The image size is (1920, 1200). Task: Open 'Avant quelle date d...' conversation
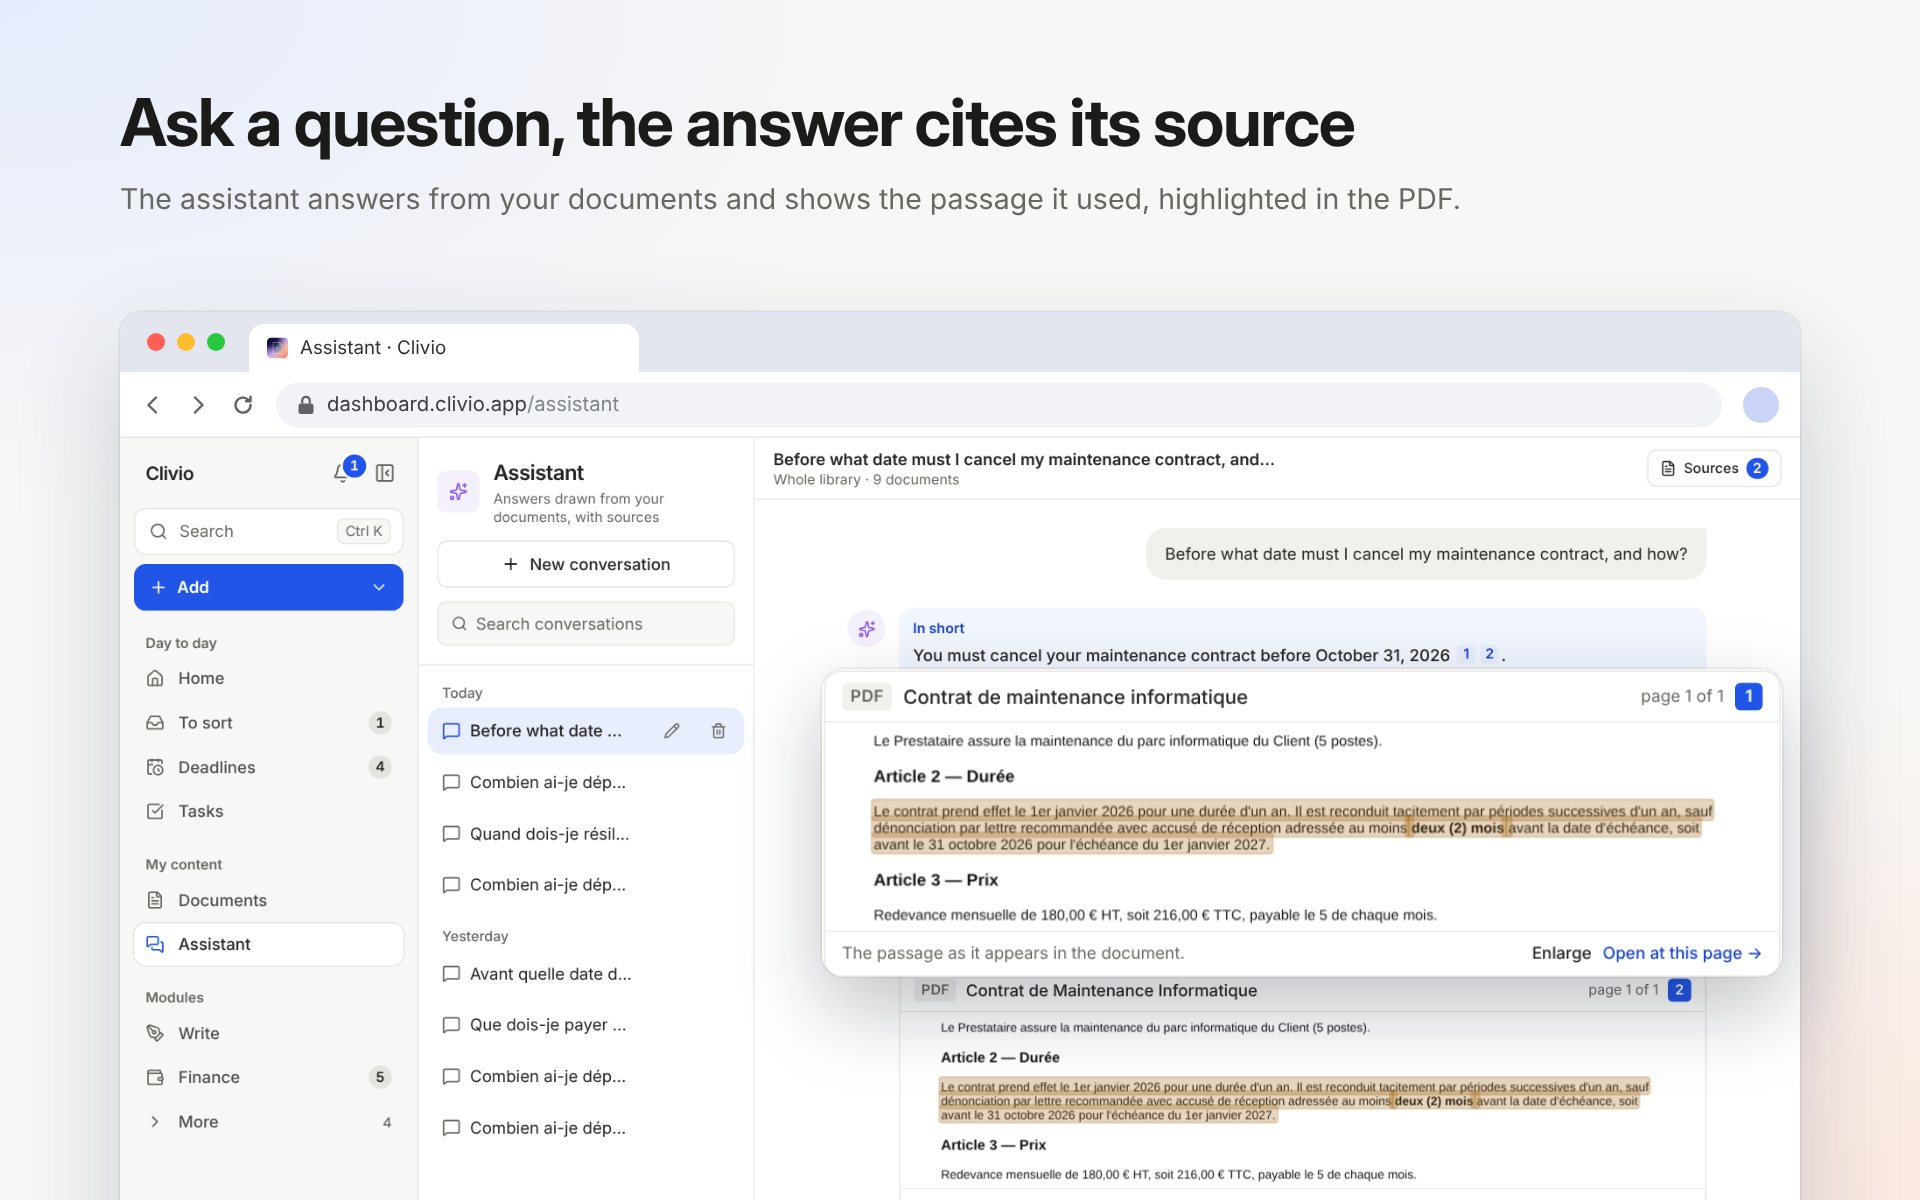(x=586, y=974)
